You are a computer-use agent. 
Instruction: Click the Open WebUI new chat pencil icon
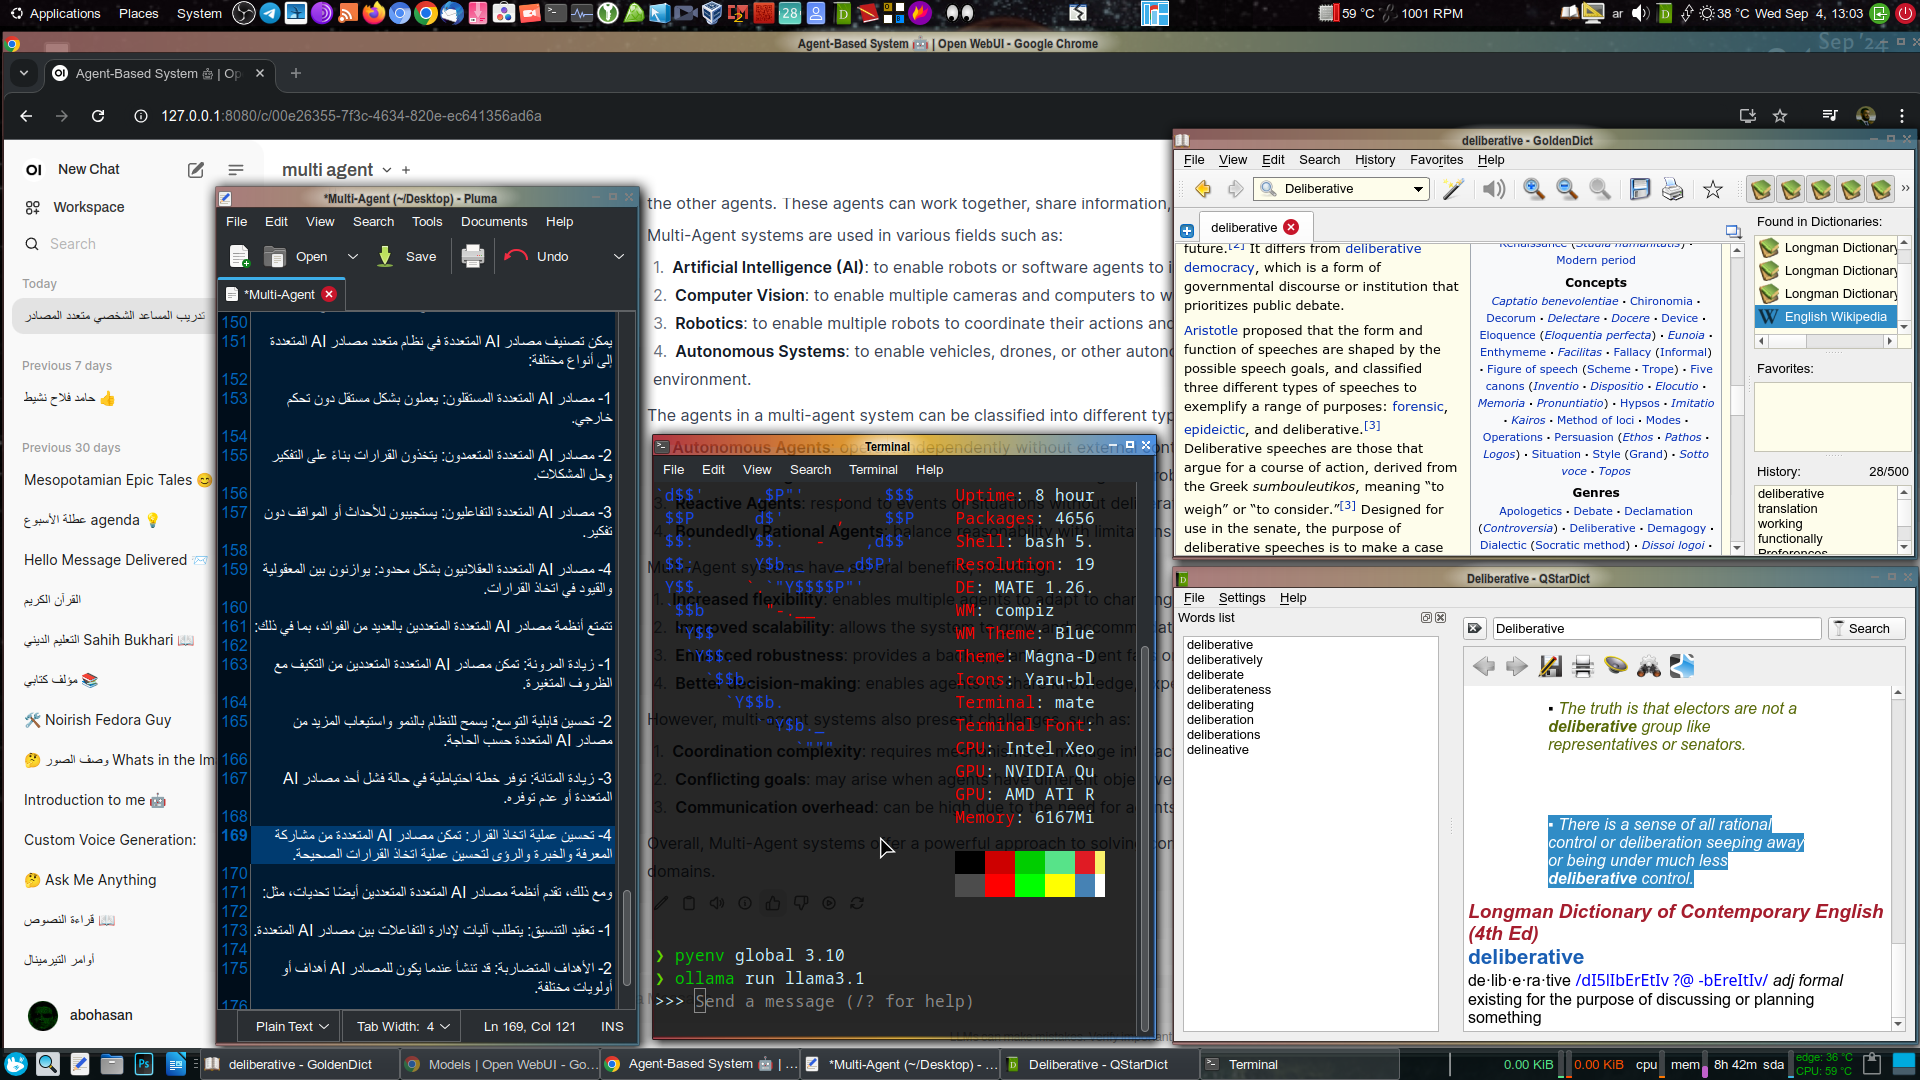click(x=196, y=170)
